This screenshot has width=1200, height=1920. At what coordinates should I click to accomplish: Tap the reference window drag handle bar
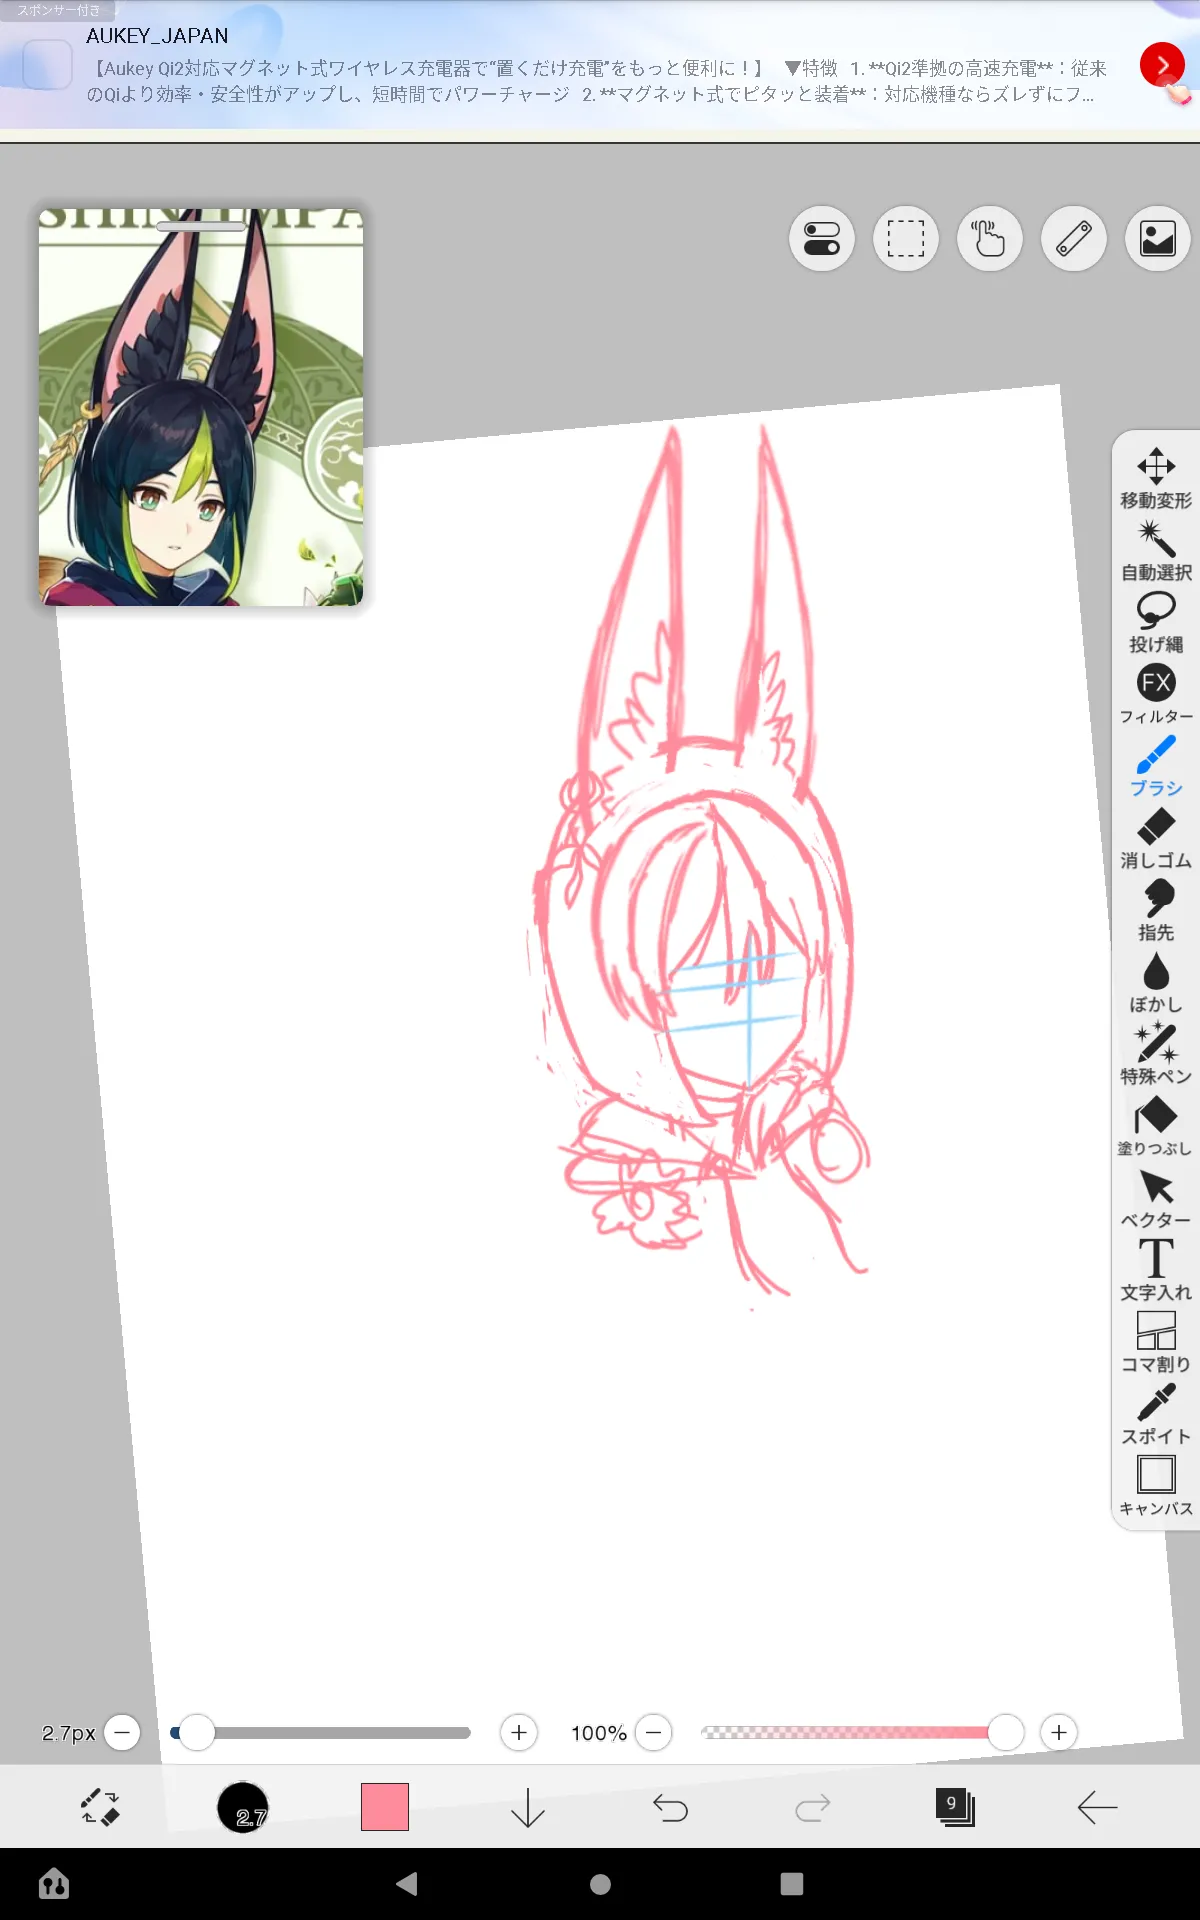pos(201,227)
